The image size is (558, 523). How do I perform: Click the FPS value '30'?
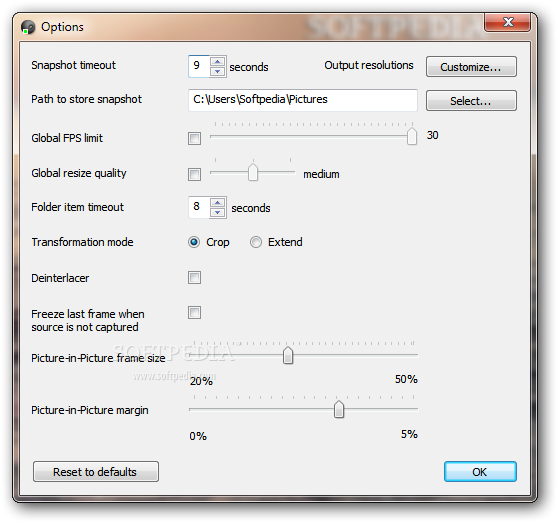[x=432, y=135]
